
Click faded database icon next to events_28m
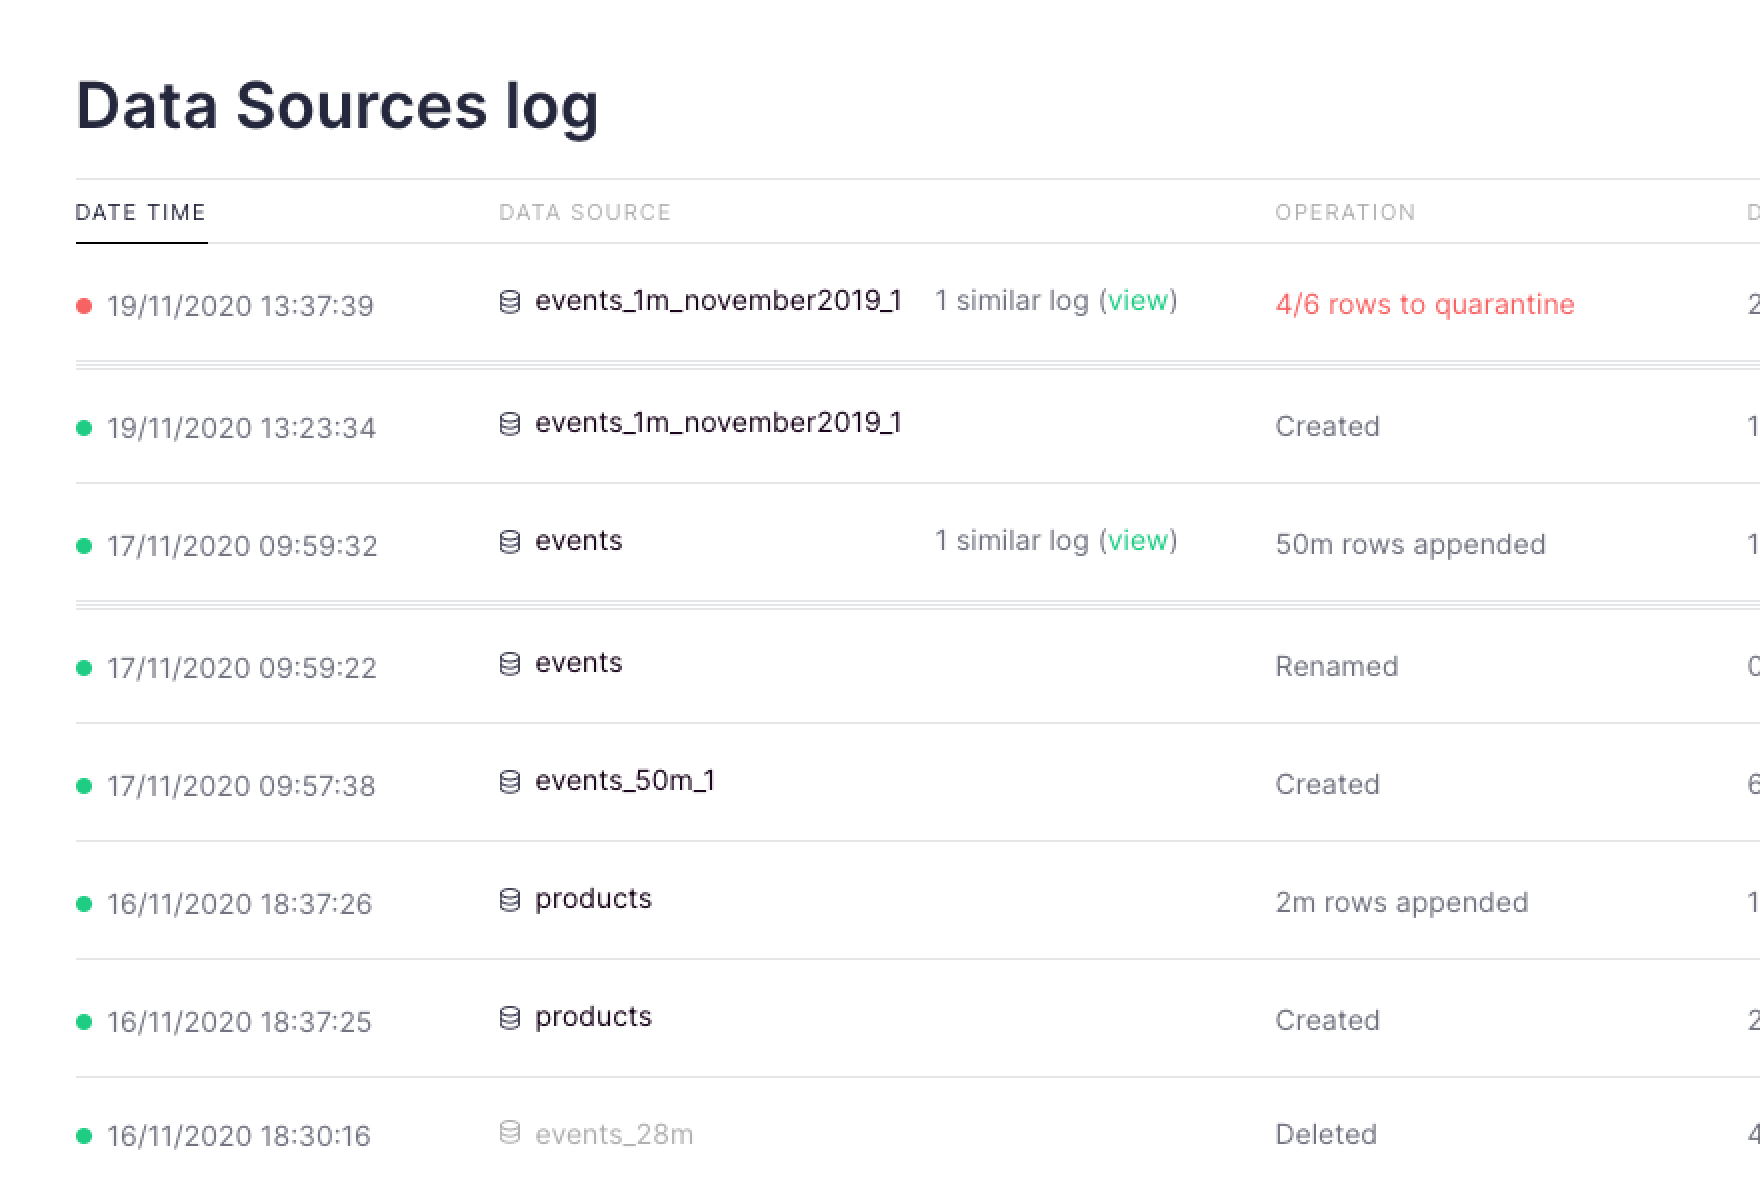pos(510,1132)
